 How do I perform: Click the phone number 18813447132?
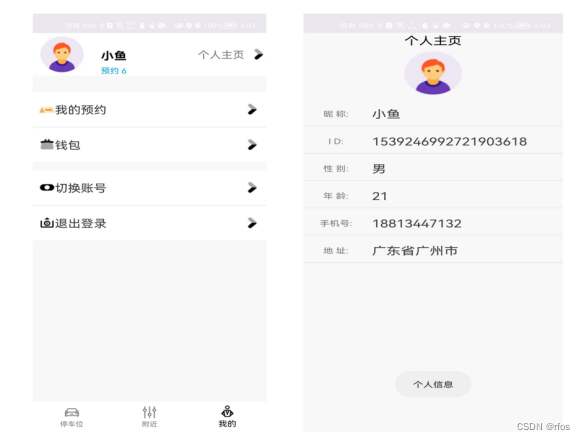[417, 224]
